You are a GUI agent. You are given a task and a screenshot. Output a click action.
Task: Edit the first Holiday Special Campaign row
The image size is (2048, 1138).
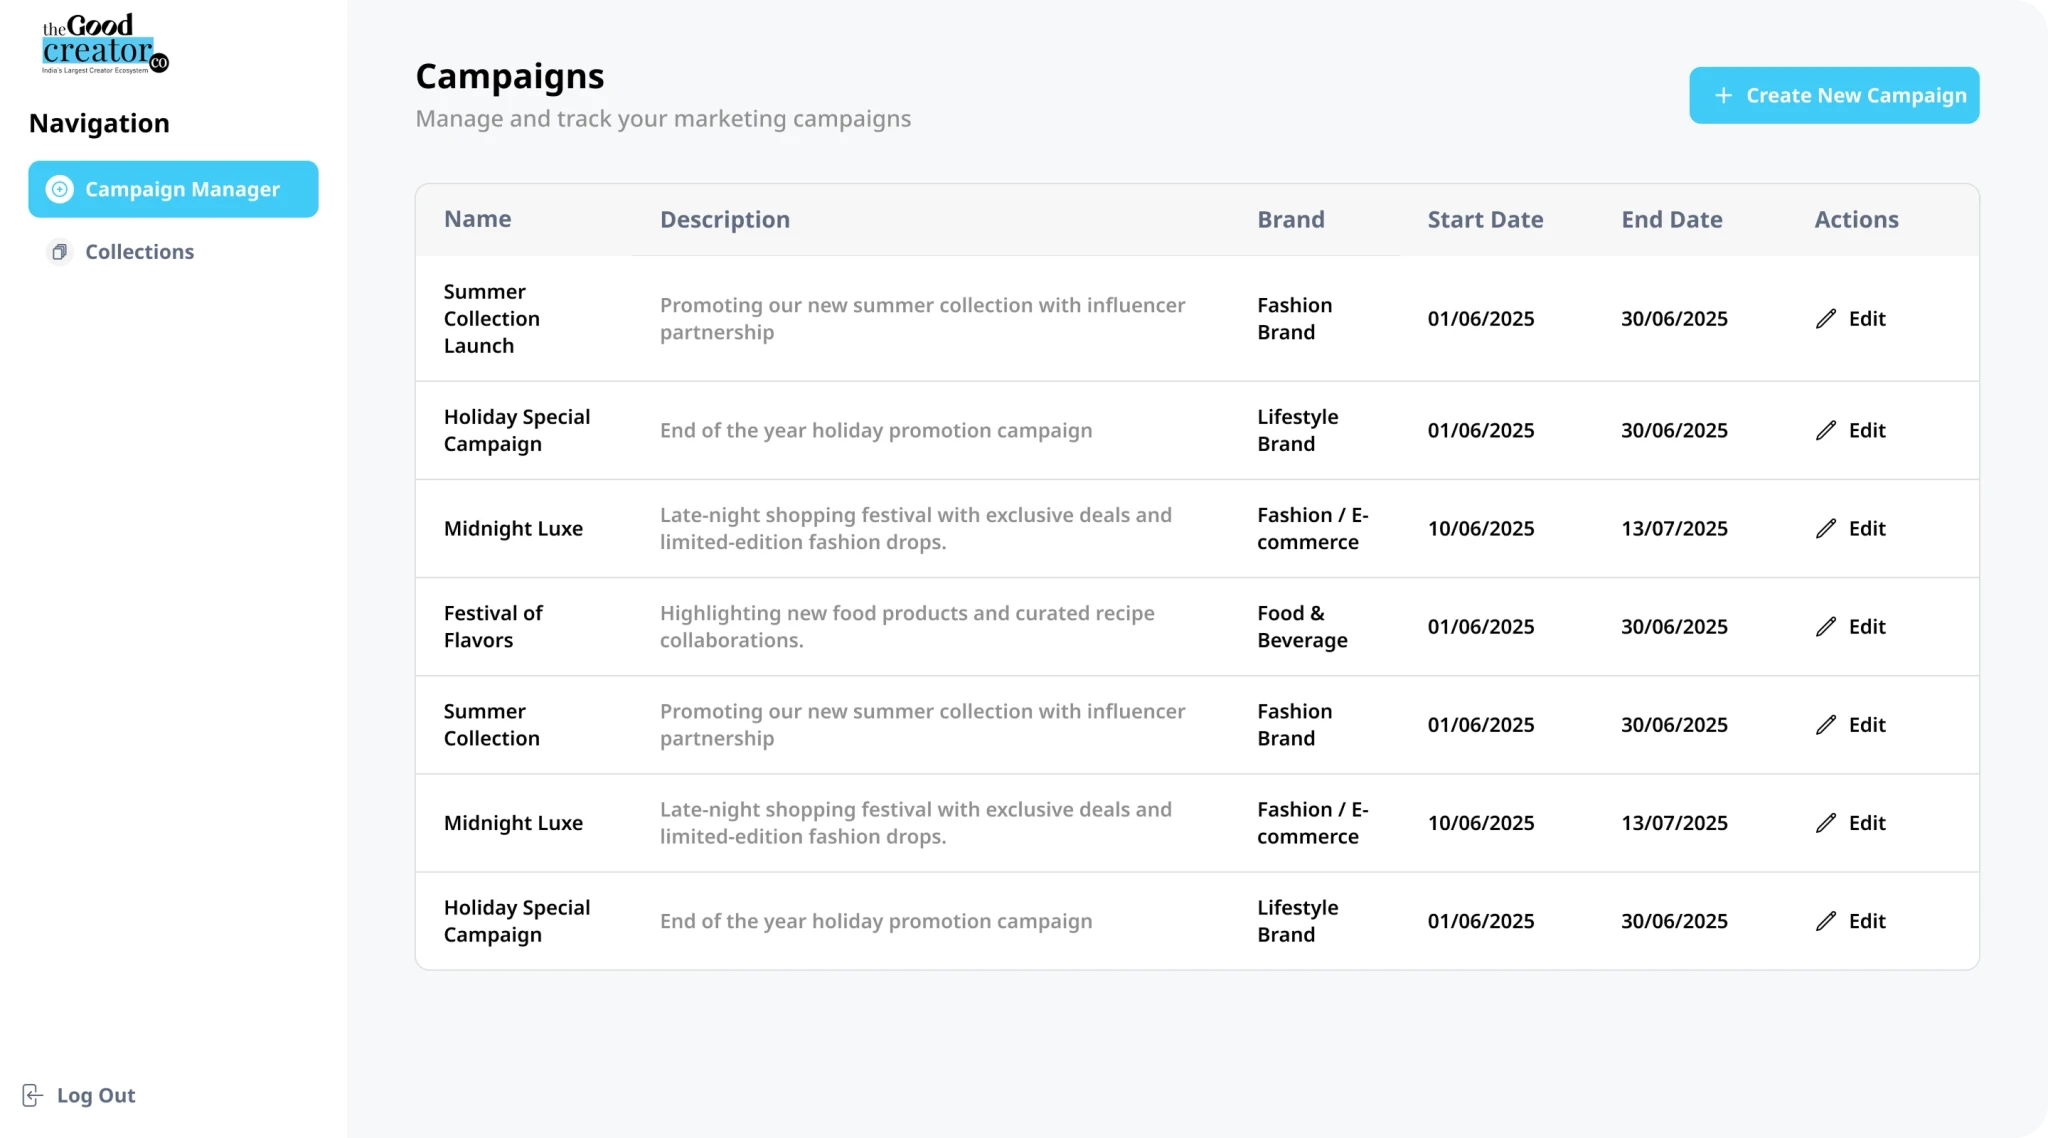[1851, 431]
